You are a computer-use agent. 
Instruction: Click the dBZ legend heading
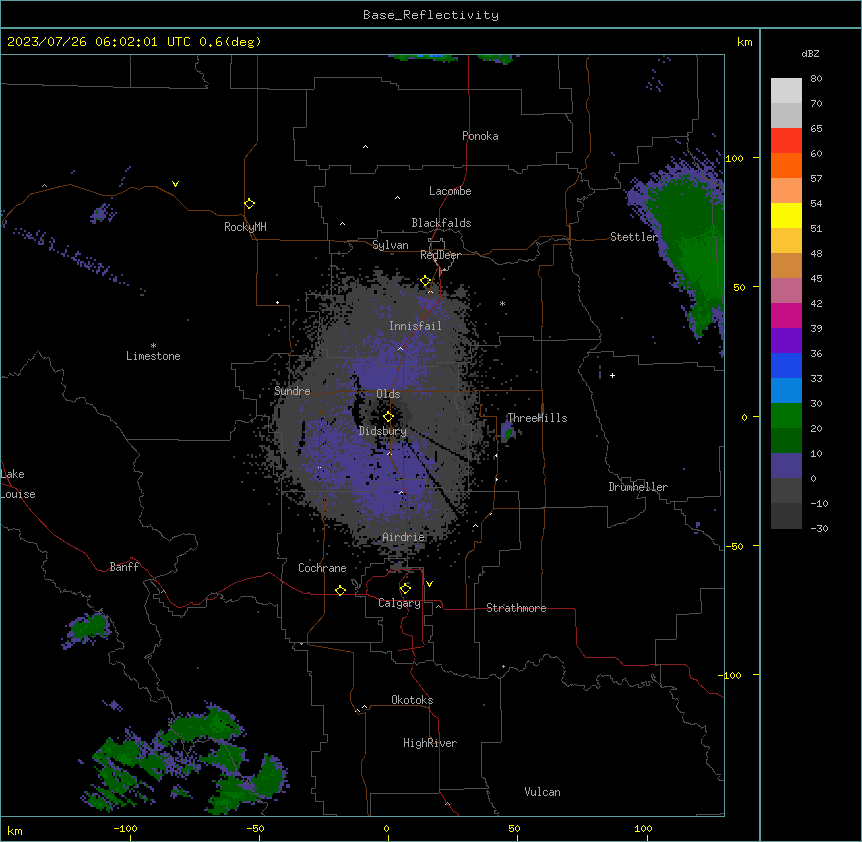point(810,54)
